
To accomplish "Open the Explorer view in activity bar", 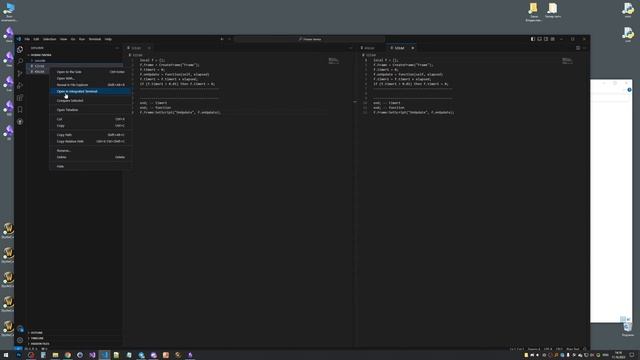I will pyautogui.click(x=20, y=49).
